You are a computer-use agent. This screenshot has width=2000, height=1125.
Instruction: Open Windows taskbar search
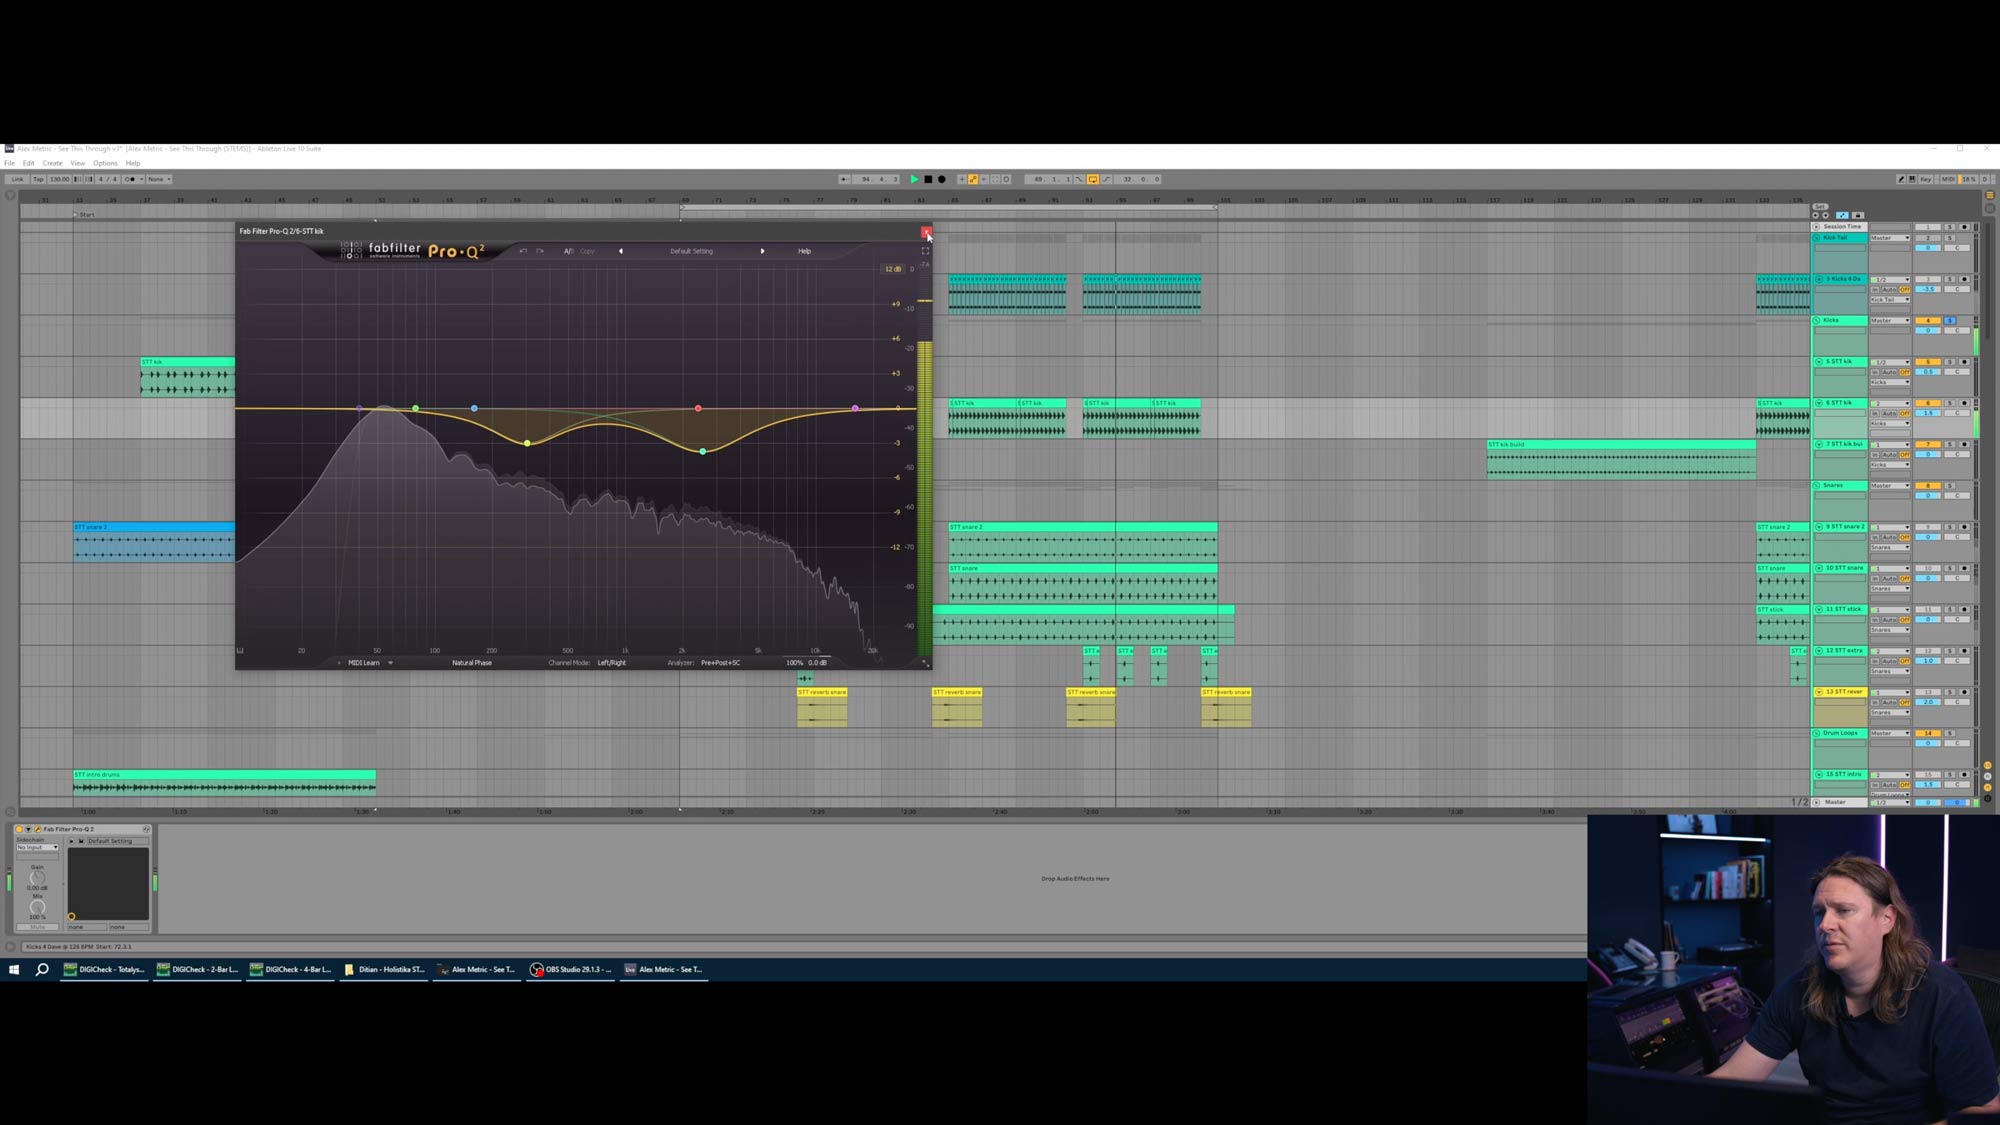(42, 969)
